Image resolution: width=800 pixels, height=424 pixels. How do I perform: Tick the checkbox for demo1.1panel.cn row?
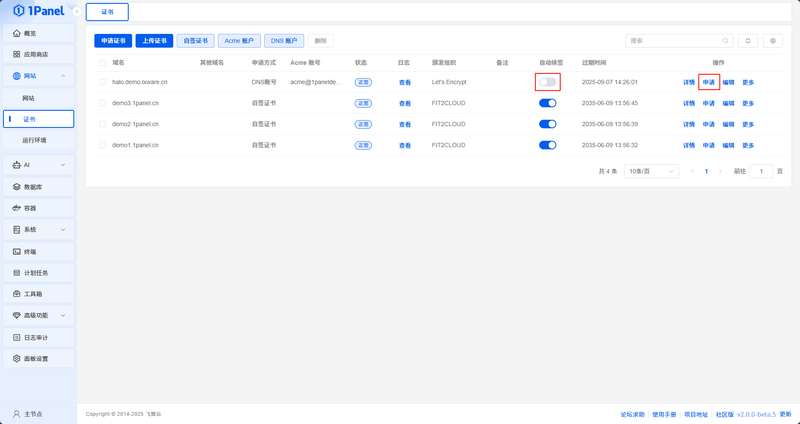click(103, 145)
